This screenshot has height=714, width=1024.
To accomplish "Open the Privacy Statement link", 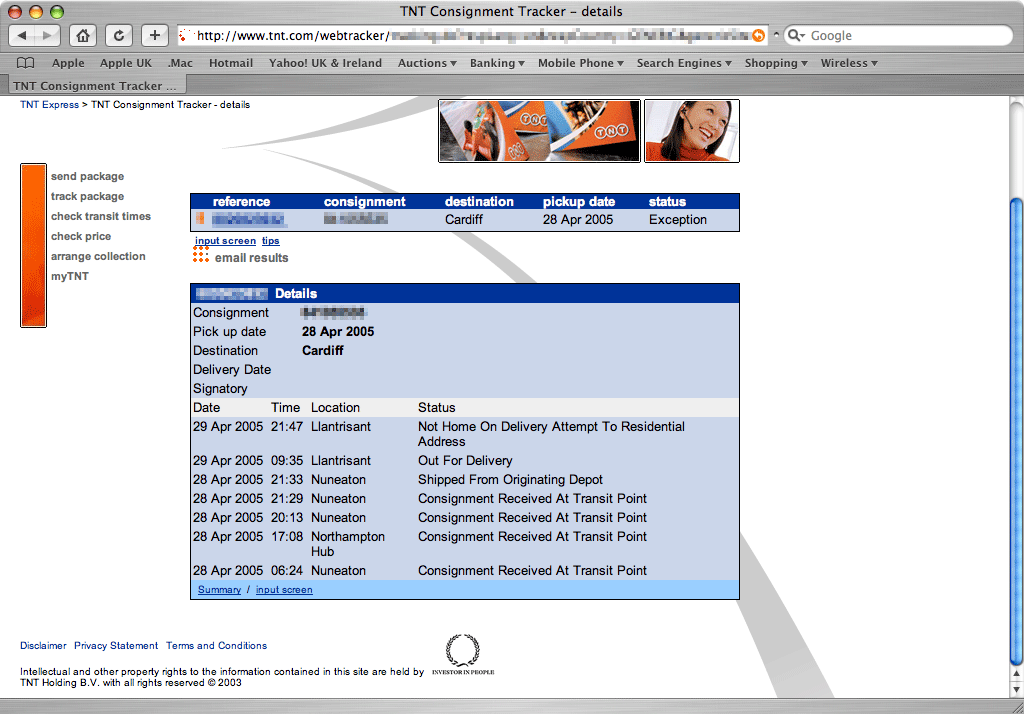I will [x=116, y=645].
